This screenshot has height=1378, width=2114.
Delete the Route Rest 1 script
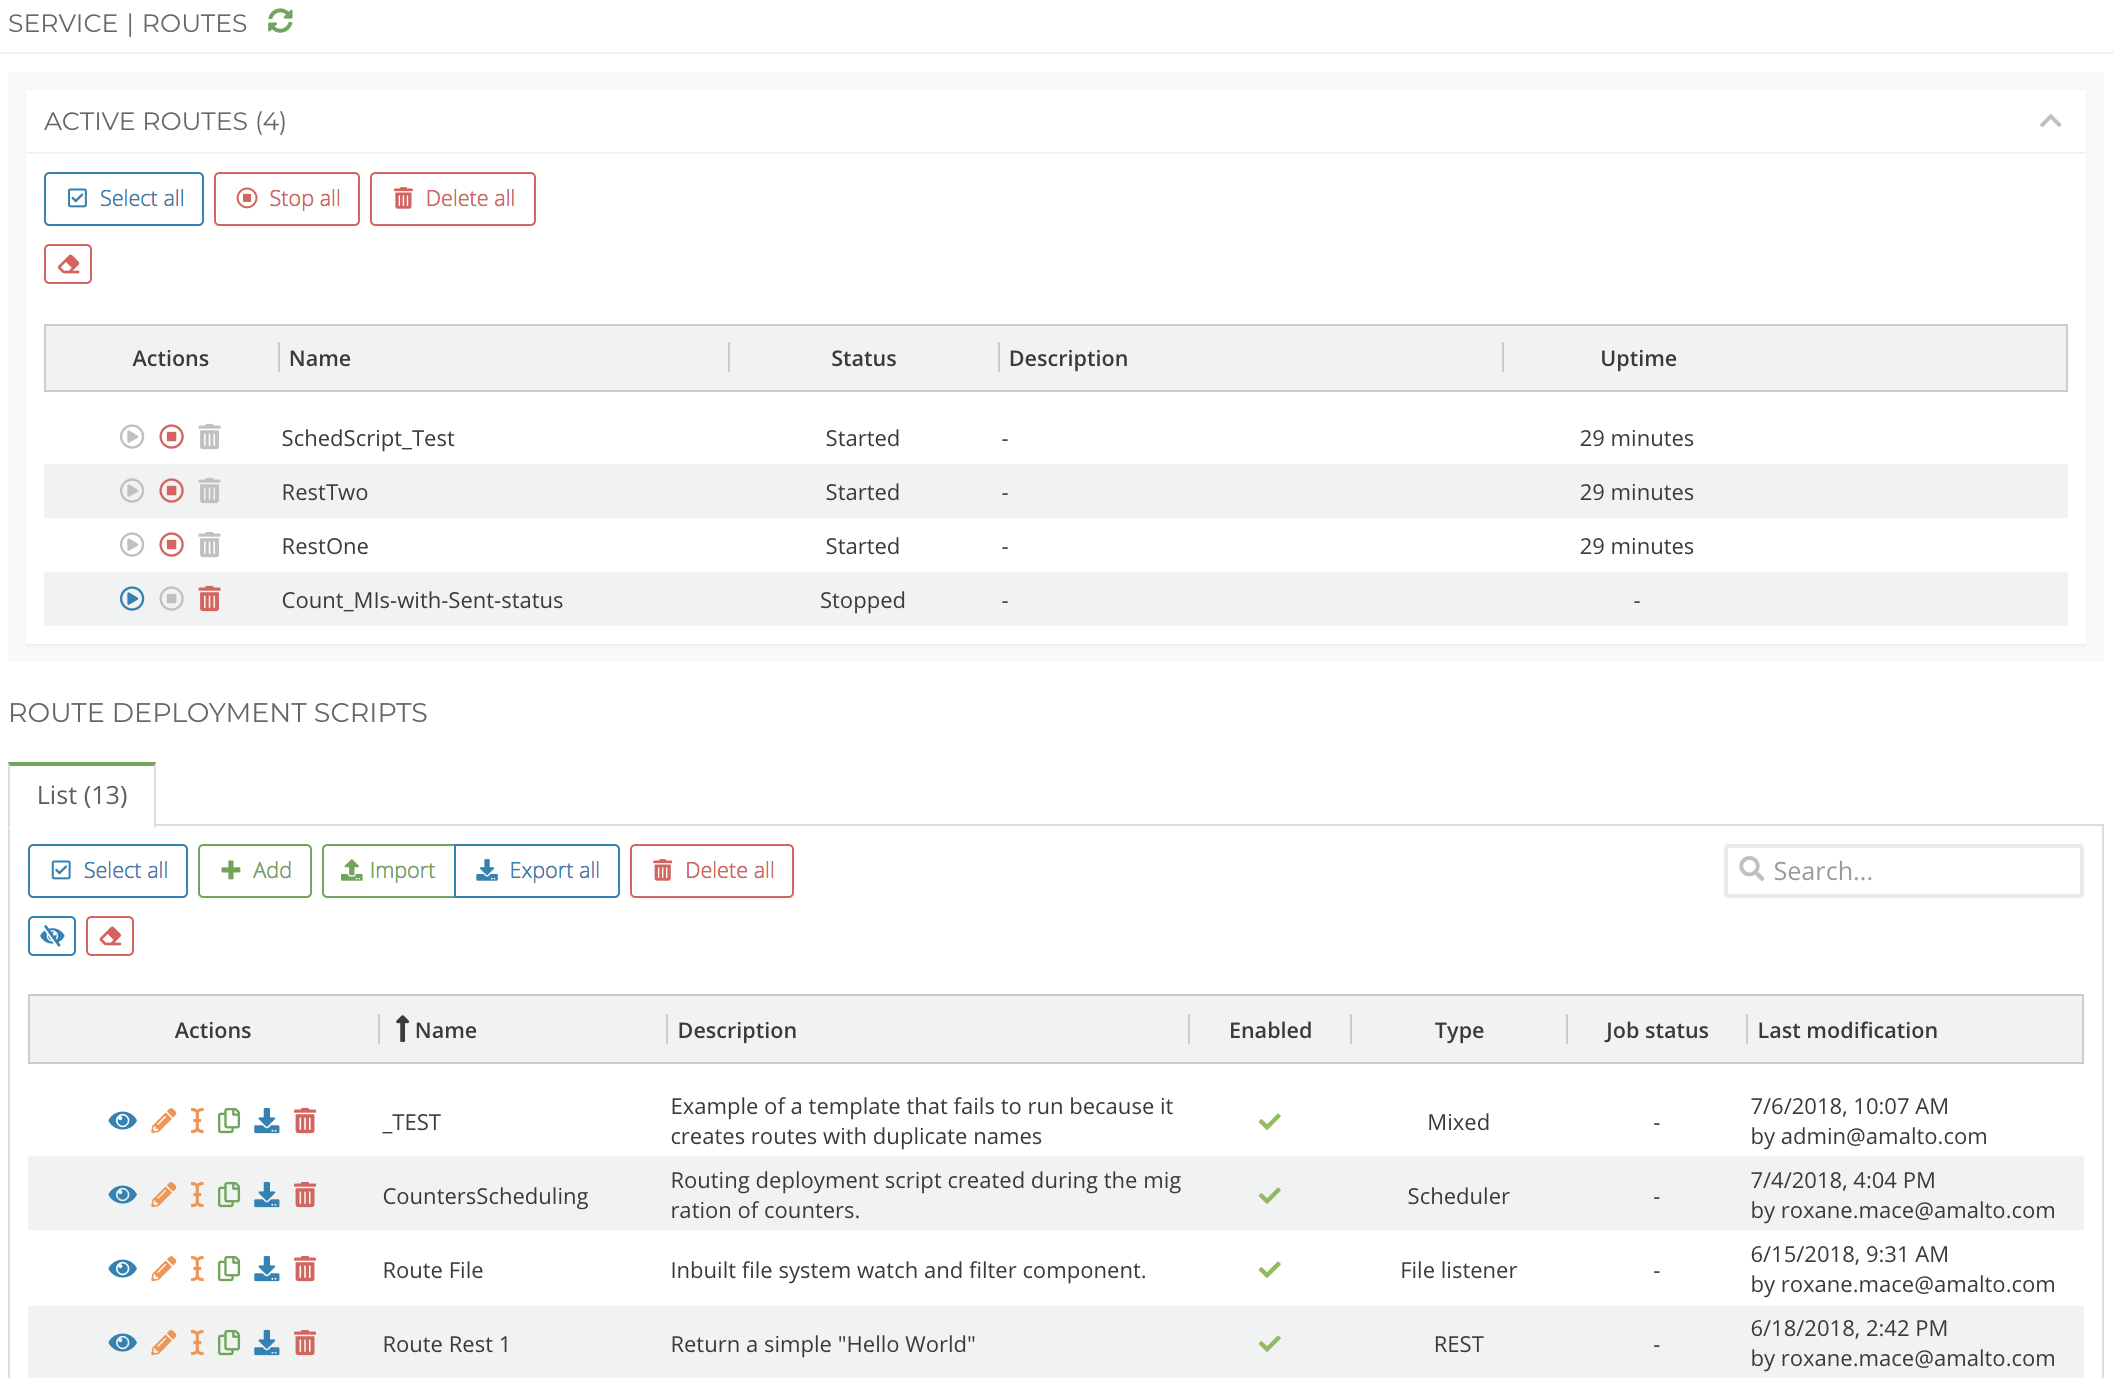click(305, 1343)
